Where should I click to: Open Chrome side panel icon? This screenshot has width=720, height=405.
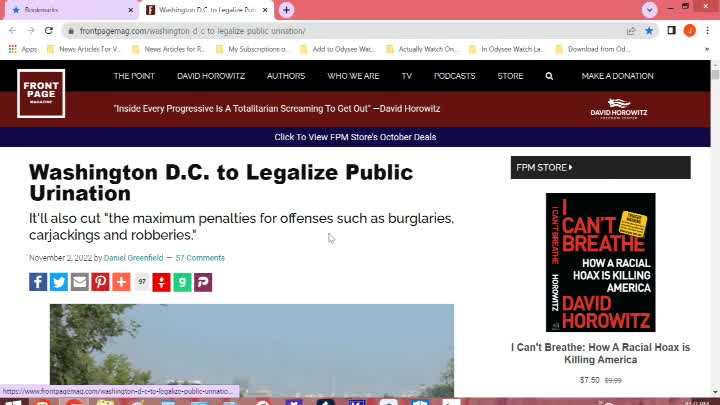(671, 30)
